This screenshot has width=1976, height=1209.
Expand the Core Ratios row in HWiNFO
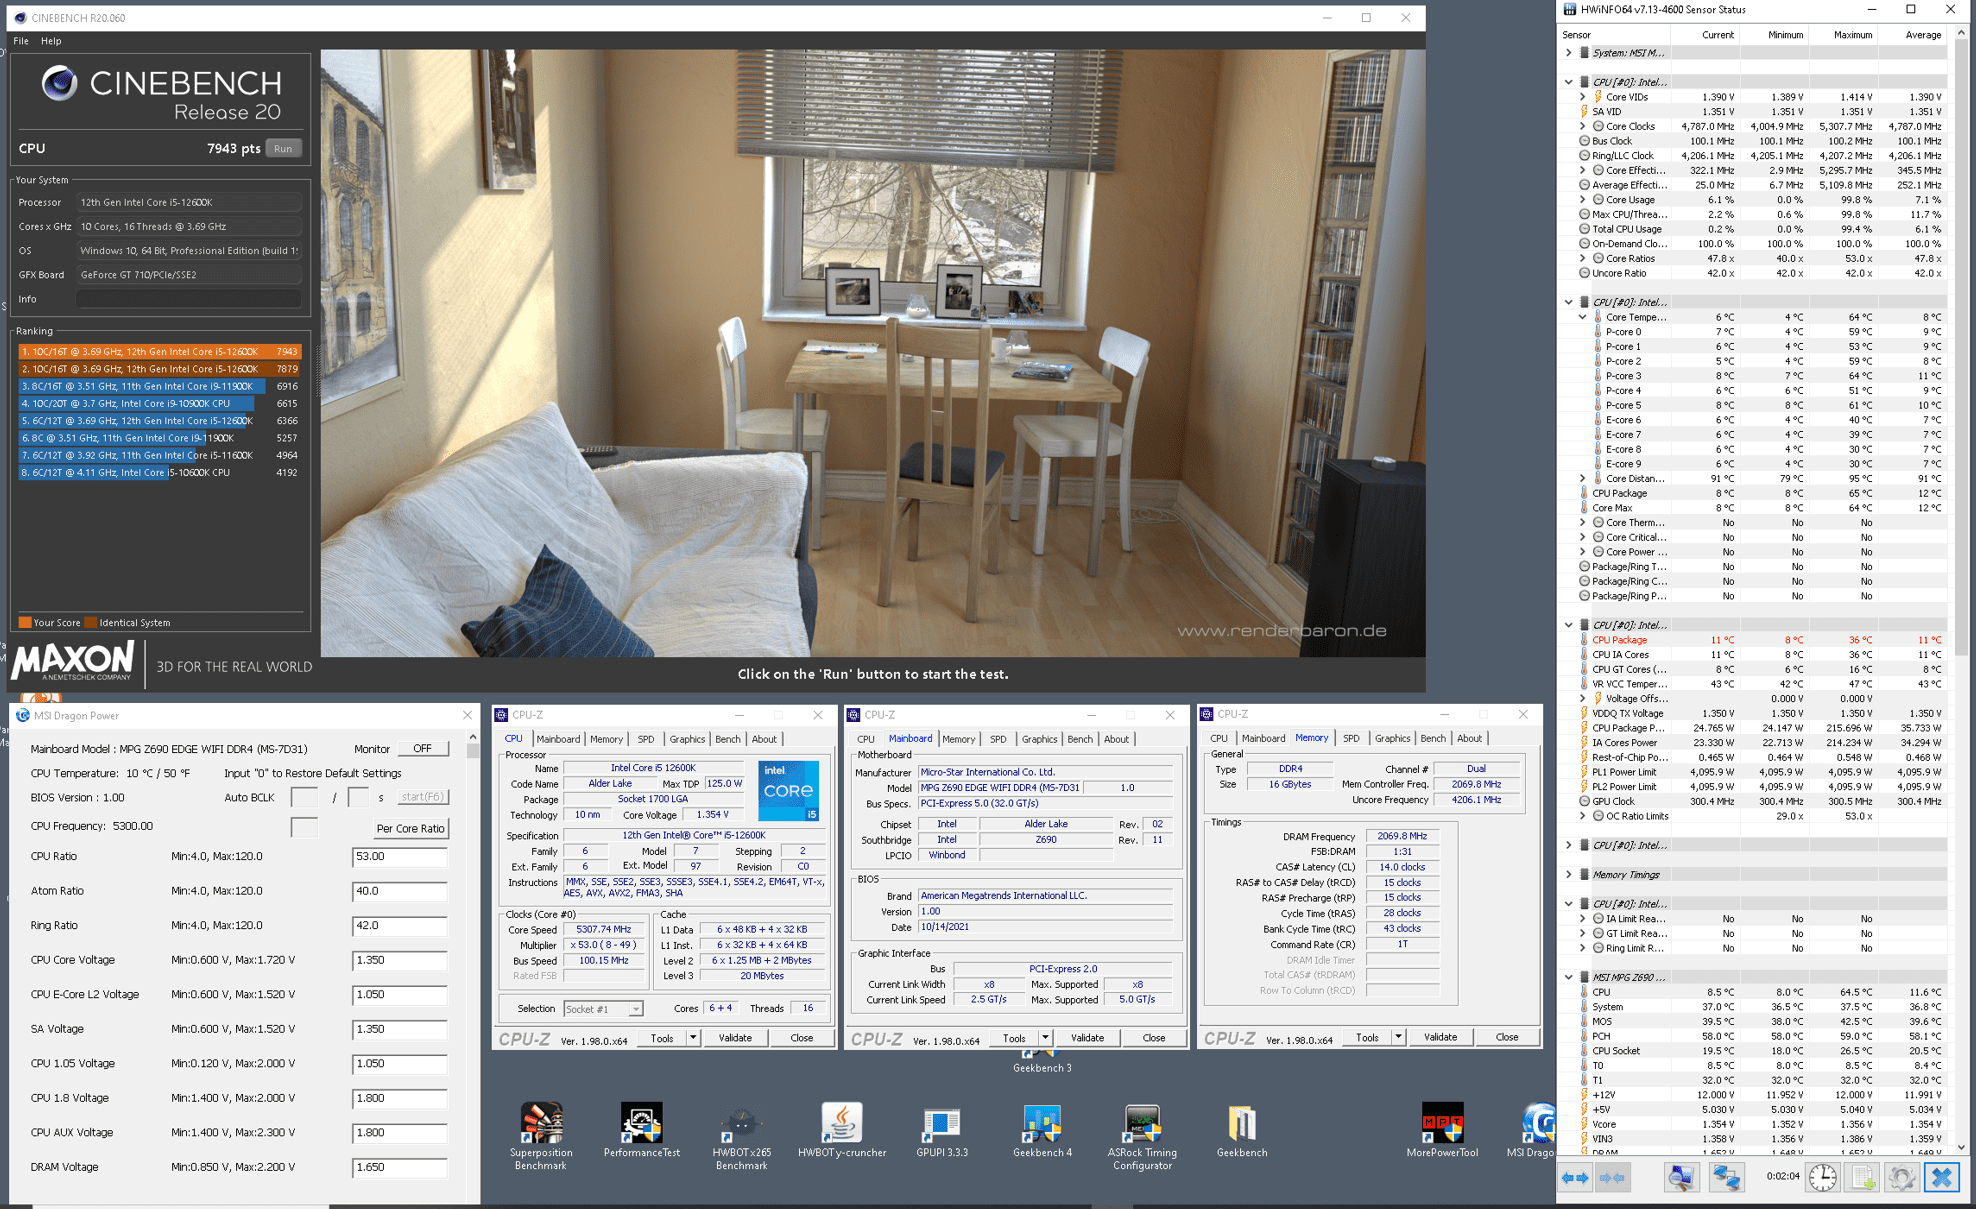point(1582,258)
